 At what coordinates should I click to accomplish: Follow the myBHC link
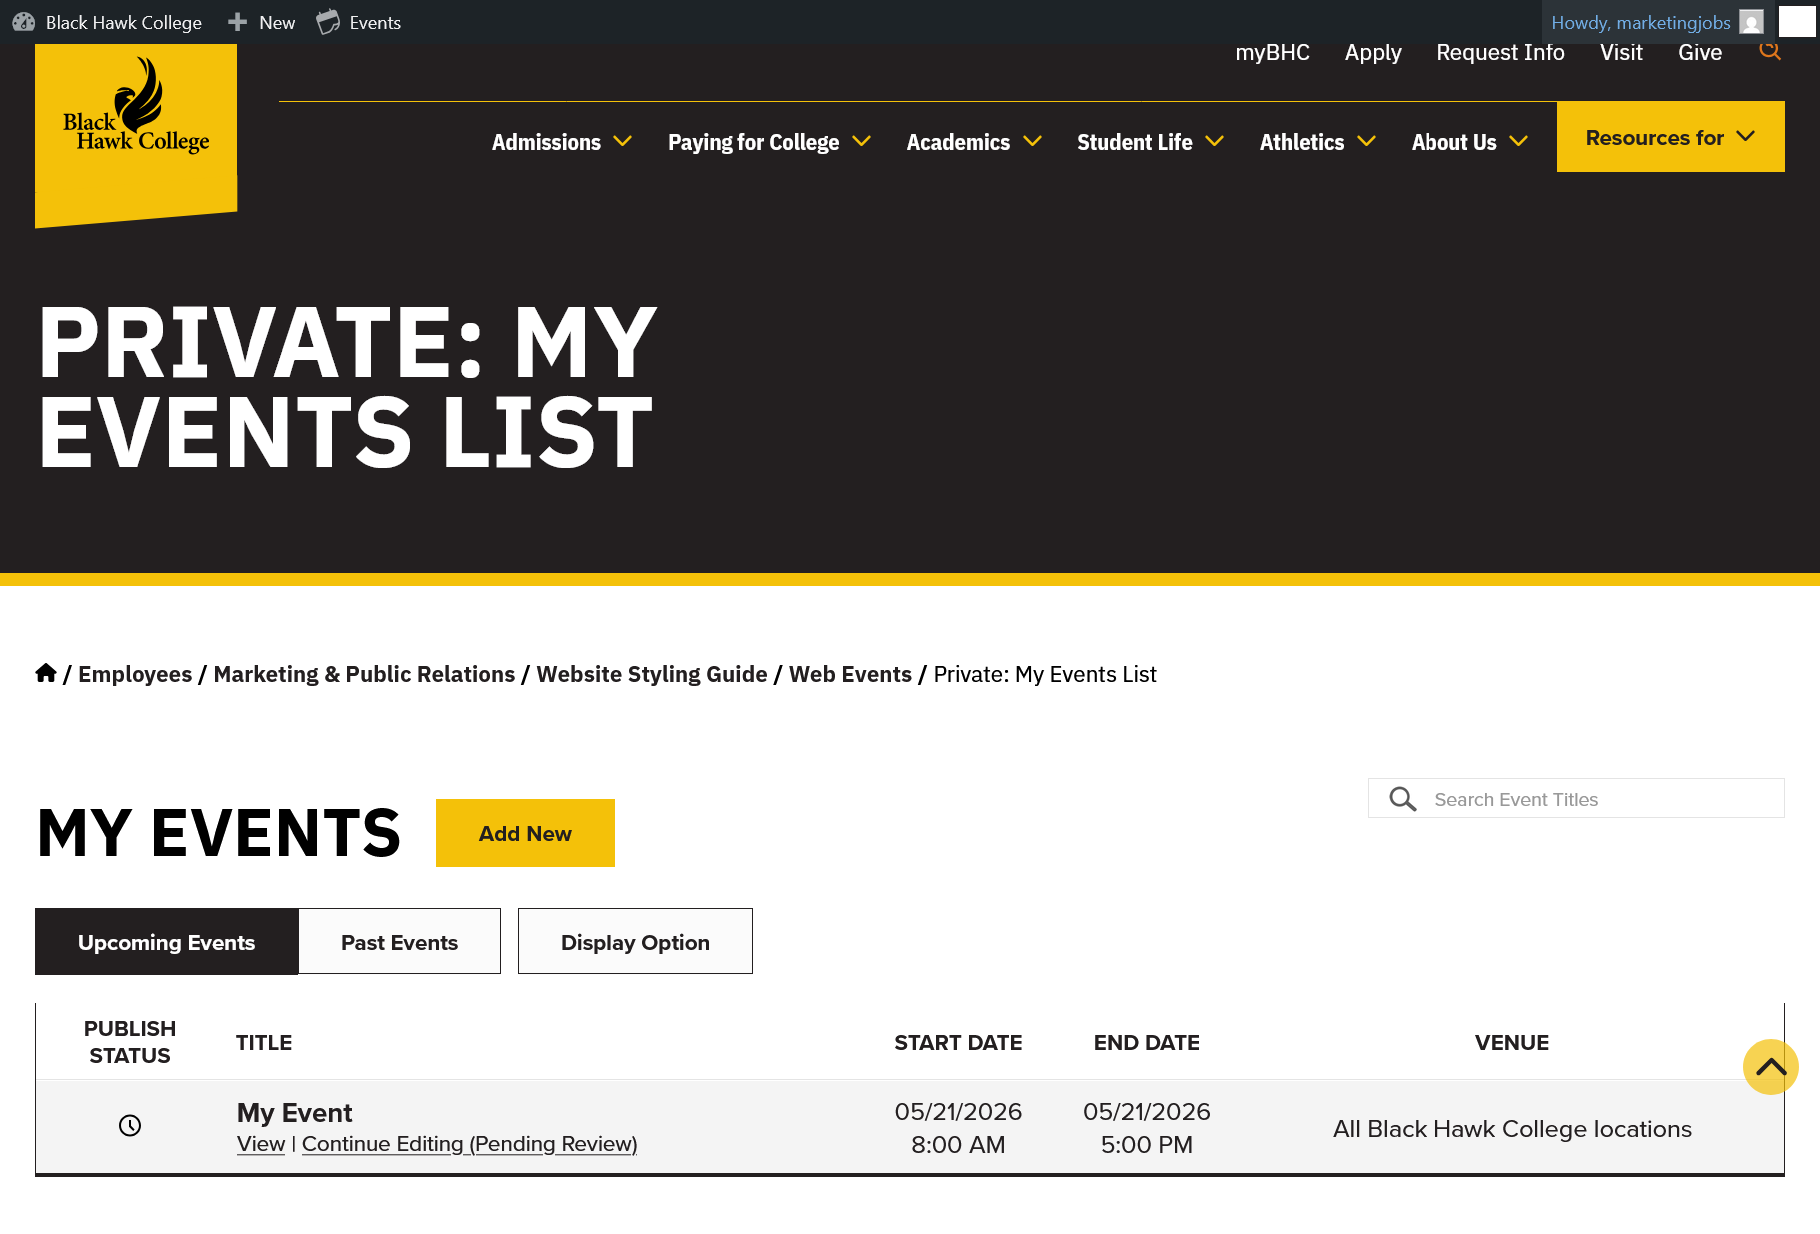coord(1272,53)
